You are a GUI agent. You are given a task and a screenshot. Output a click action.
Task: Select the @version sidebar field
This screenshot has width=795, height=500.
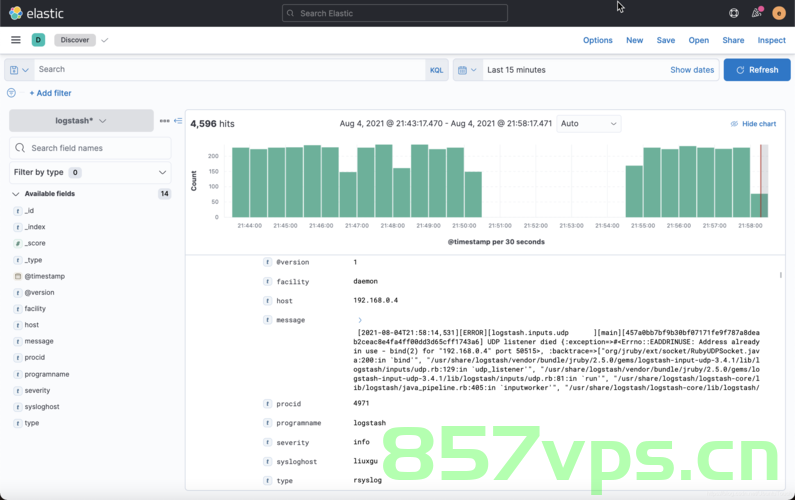pyautogui.click(x=39, y=293)
